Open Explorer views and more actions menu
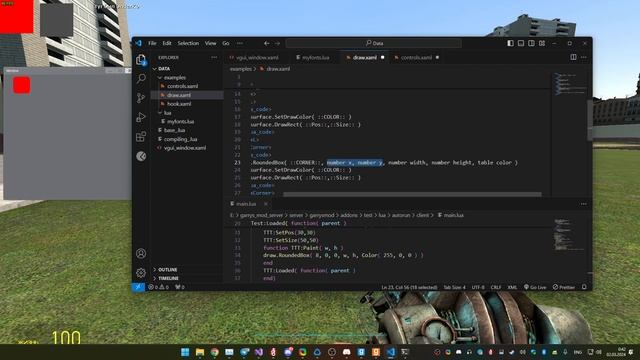The height and width of the screenshot is (360, 640). [214, 58]
